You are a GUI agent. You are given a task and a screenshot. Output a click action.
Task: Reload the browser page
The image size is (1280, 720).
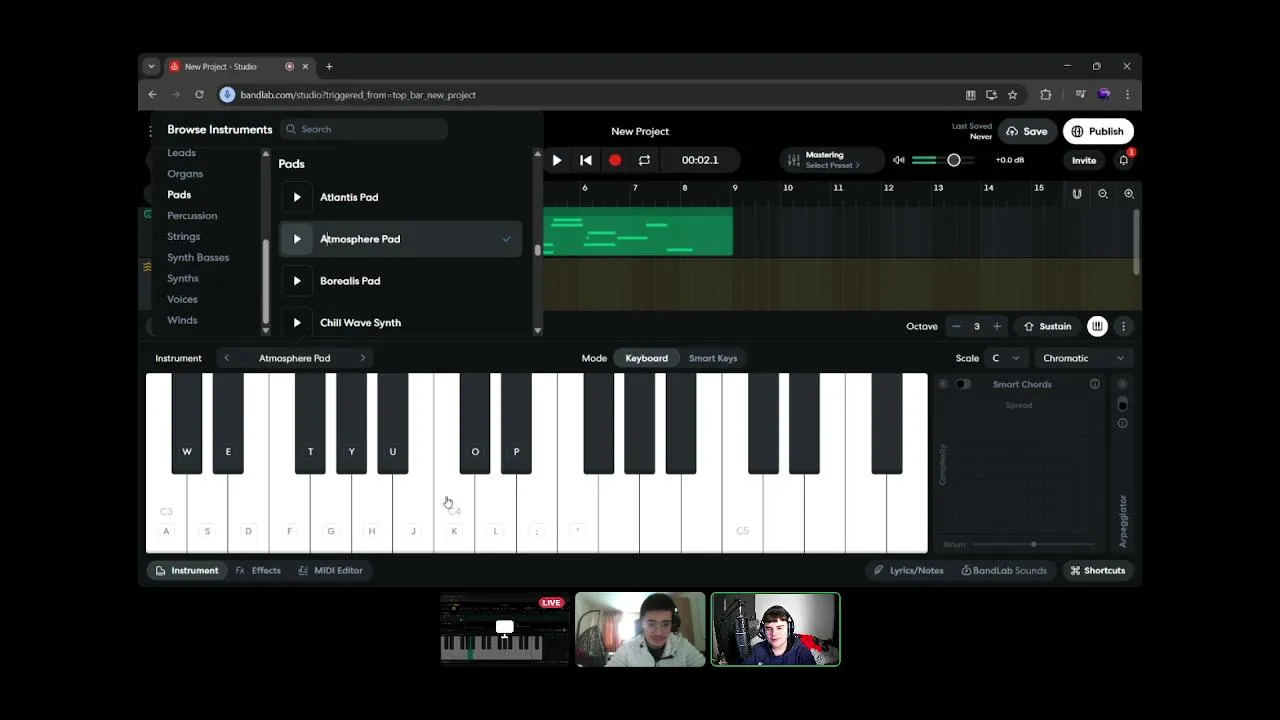[199, 95]
